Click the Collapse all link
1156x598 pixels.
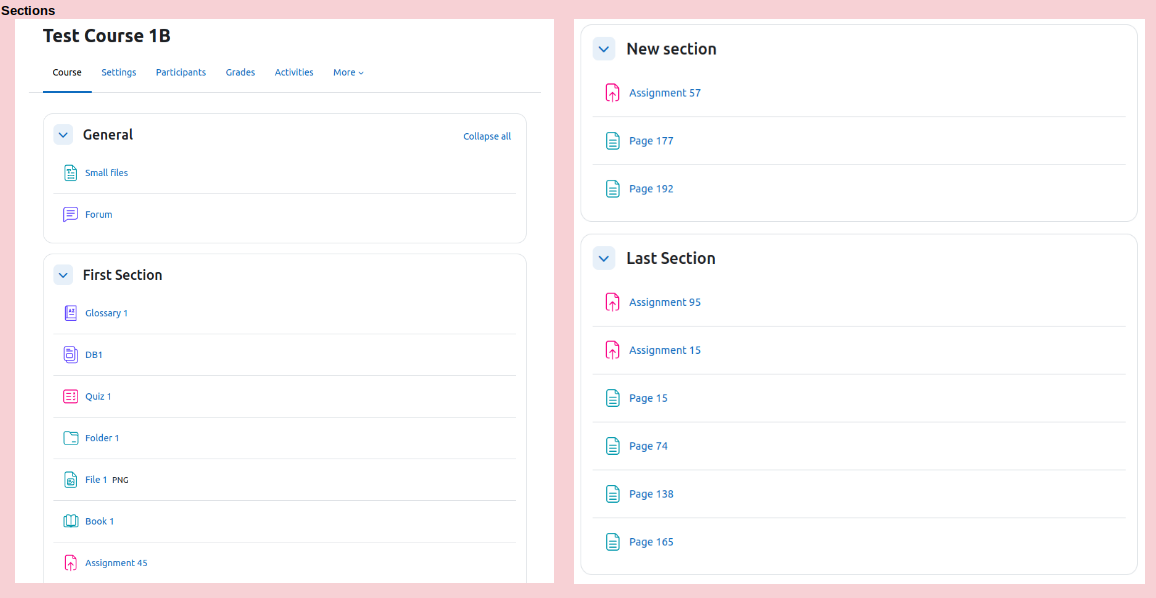[487, 136]
